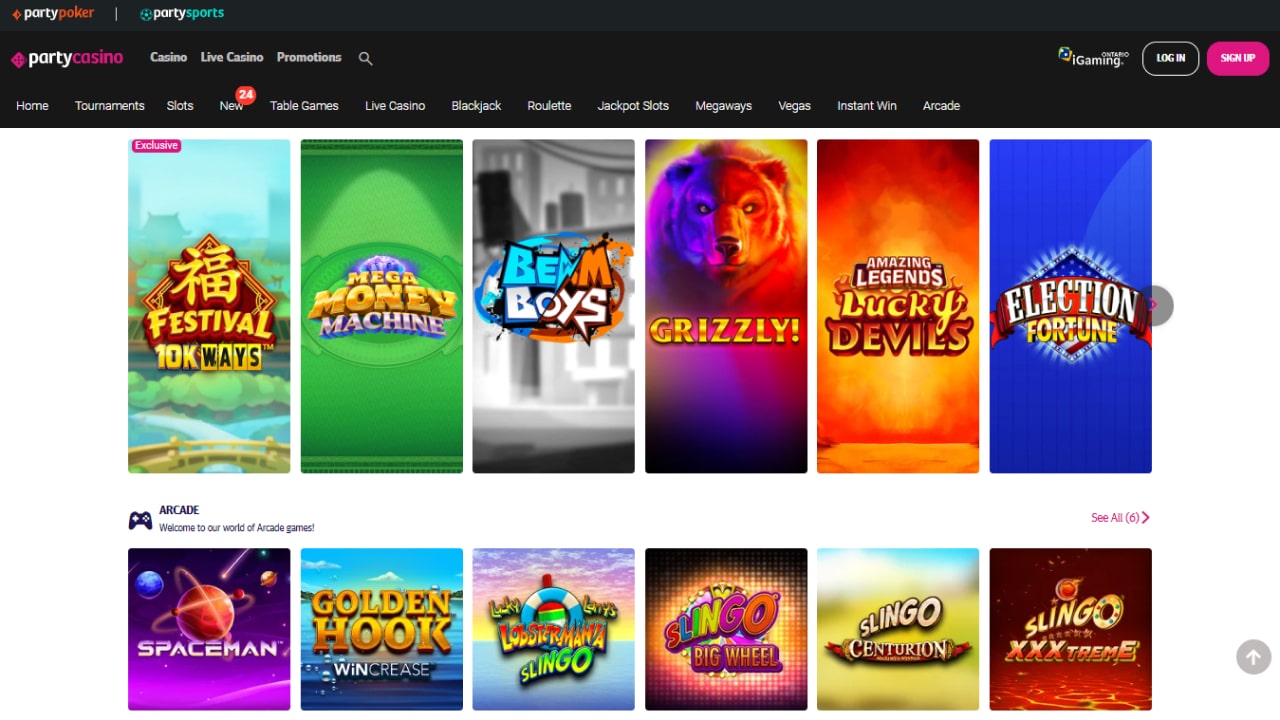1280x720 pixels.
Task: Open Slingo Big Wheel game
Action: pyautogui.click(x=726, y=629)
